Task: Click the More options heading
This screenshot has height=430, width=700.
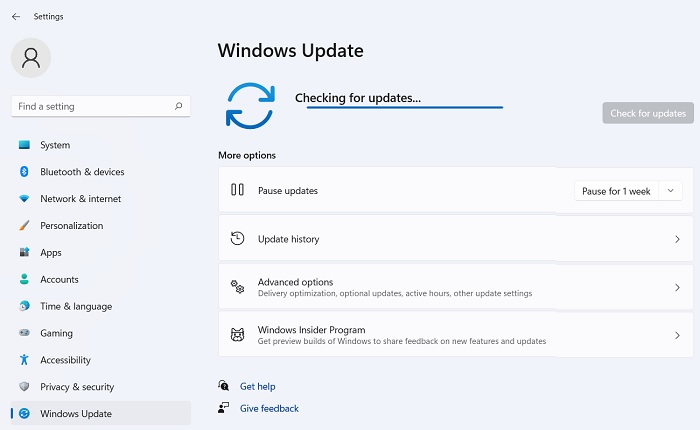Action: (x=247, y=155)
